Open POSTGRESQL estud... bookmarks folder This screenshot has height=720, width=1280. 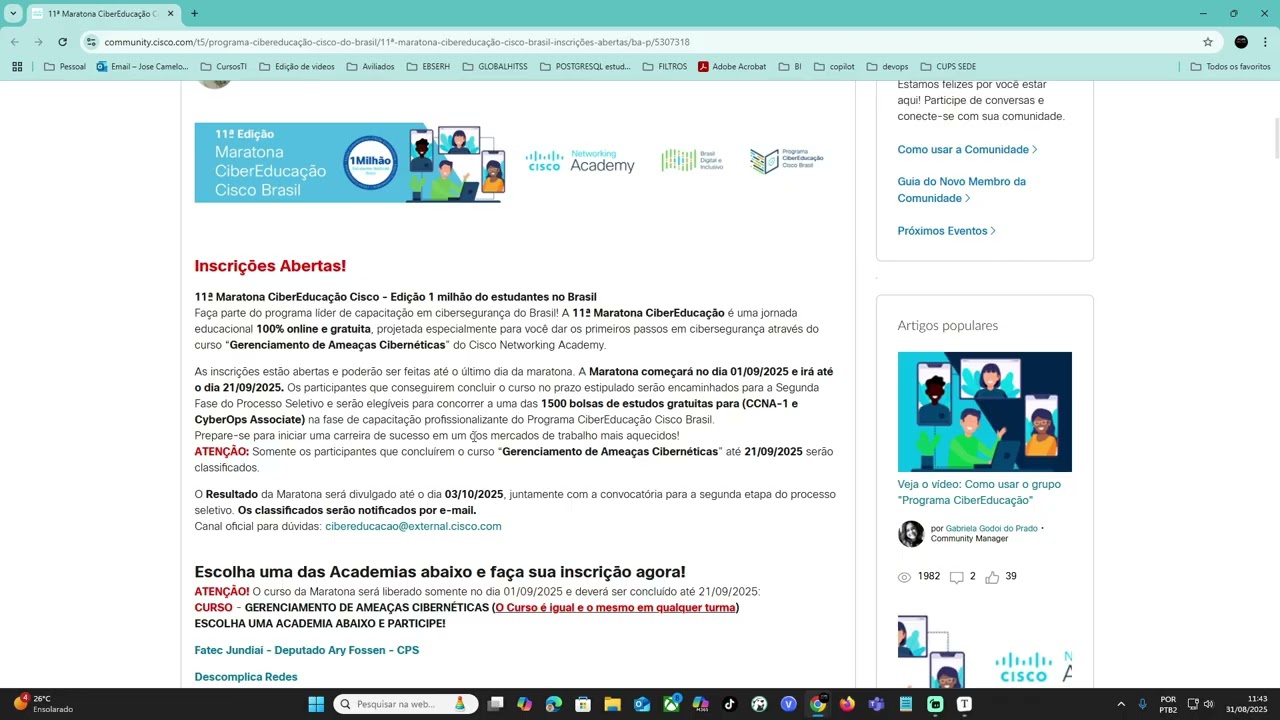pos(585,67)
